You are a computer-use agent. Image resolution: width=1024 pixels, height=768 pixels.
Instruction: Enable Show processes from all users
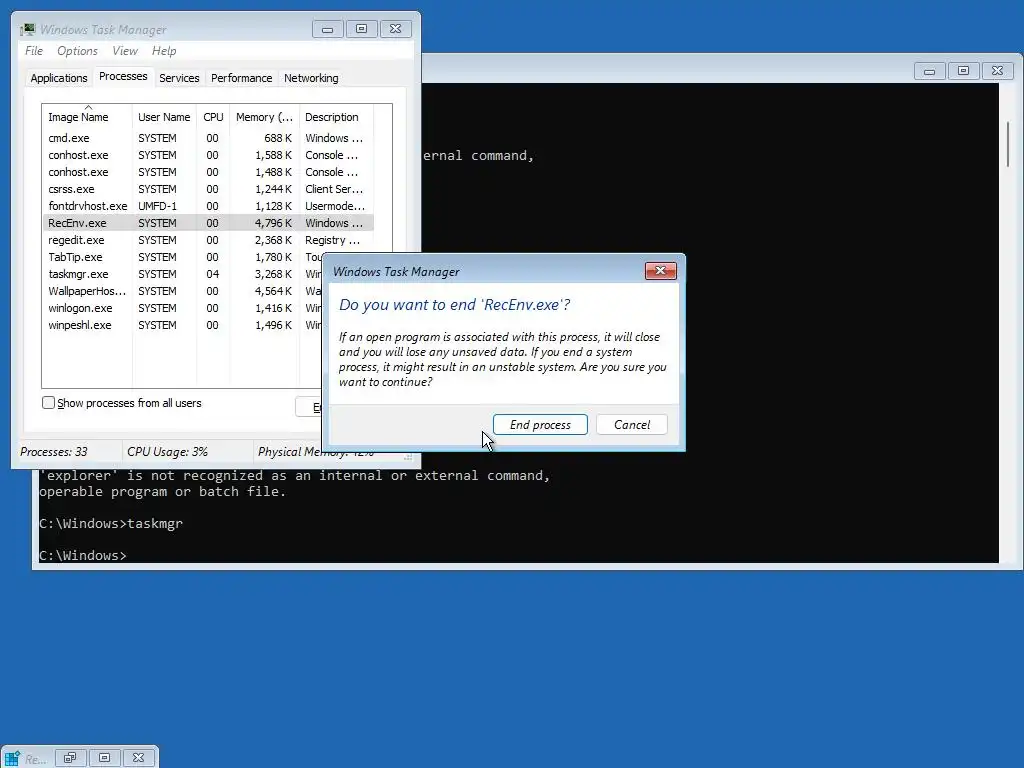[x=48, y=403]
